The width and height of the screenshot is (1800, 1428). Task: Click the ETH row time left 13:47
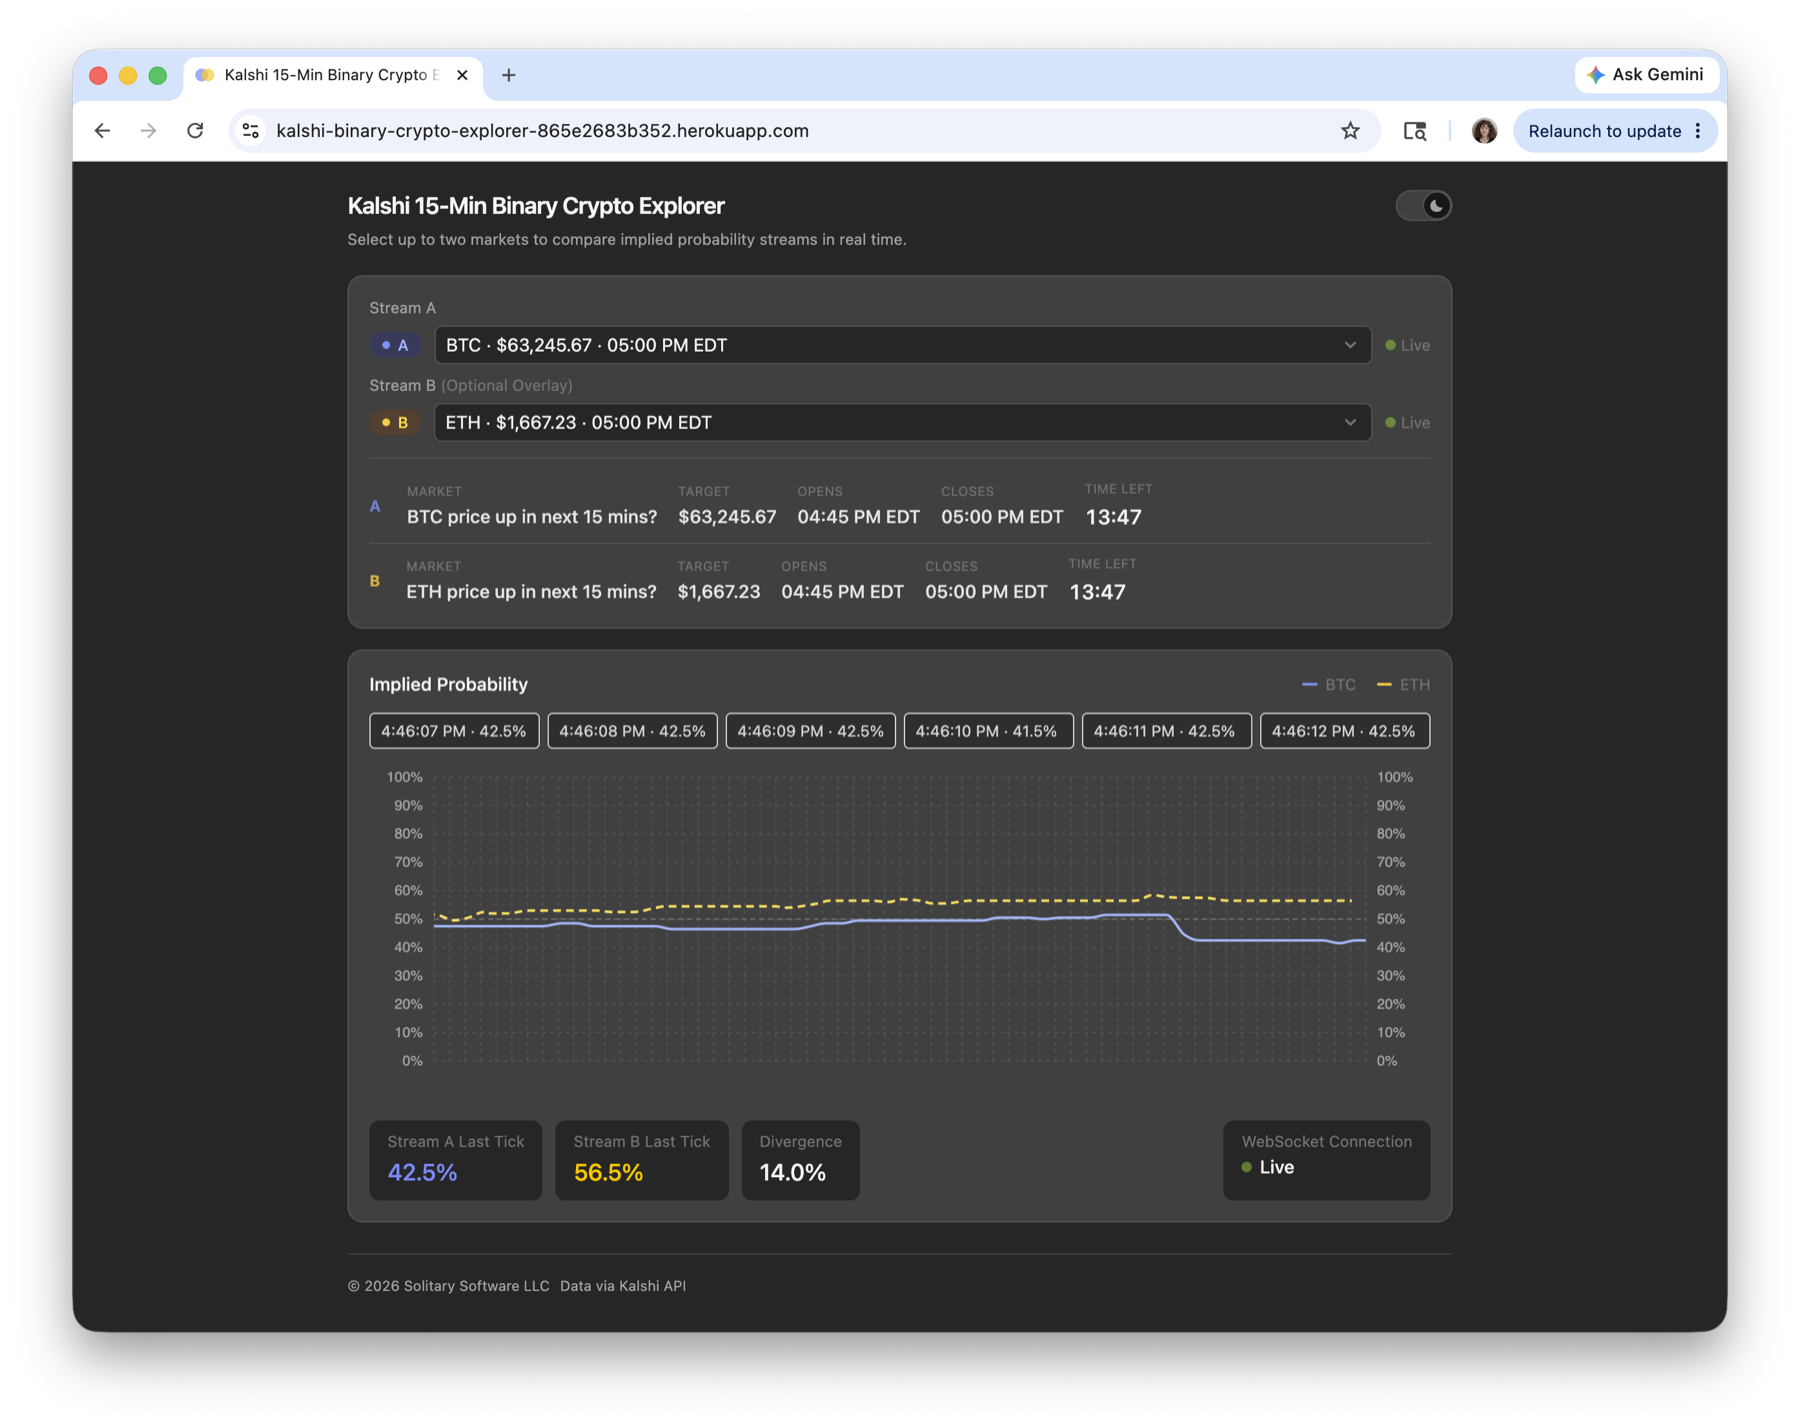point(1097,592)
